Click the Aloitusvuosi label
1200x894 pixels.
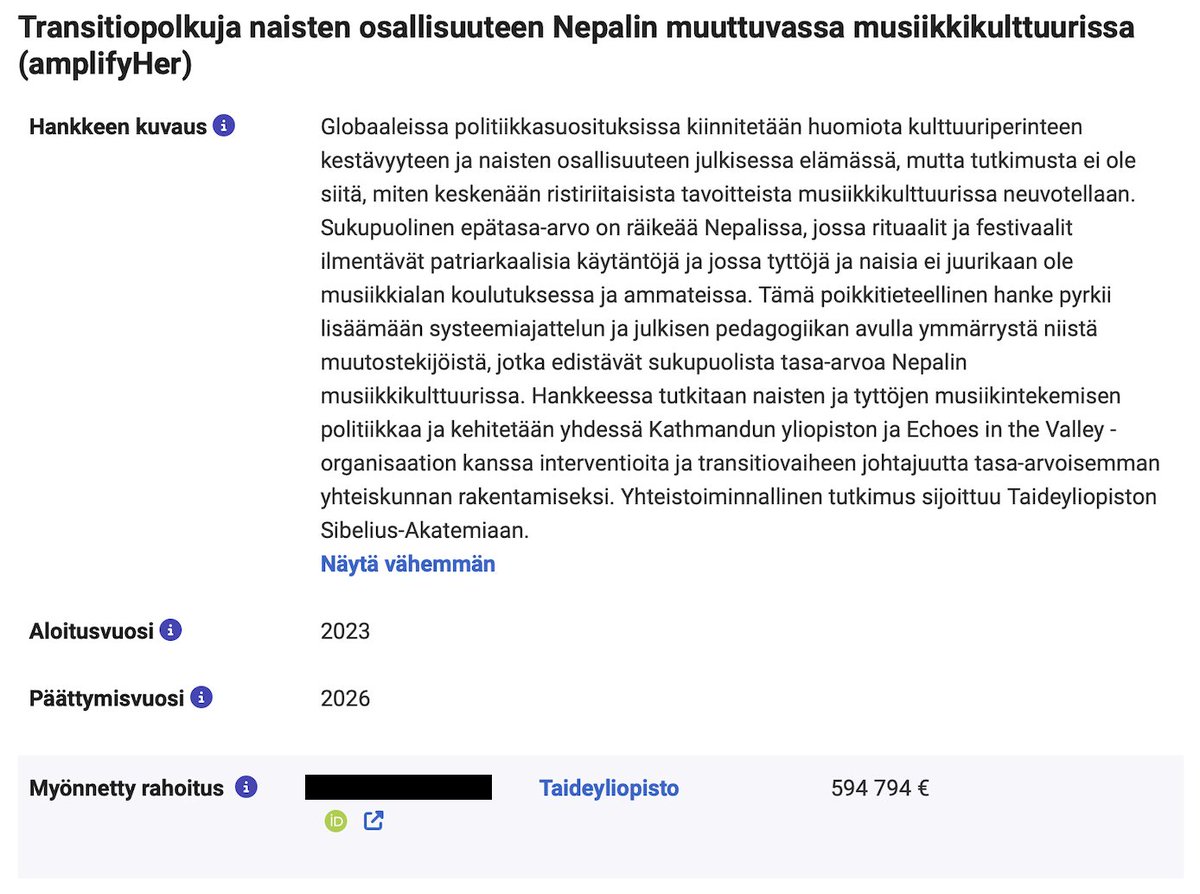[91, 632]
